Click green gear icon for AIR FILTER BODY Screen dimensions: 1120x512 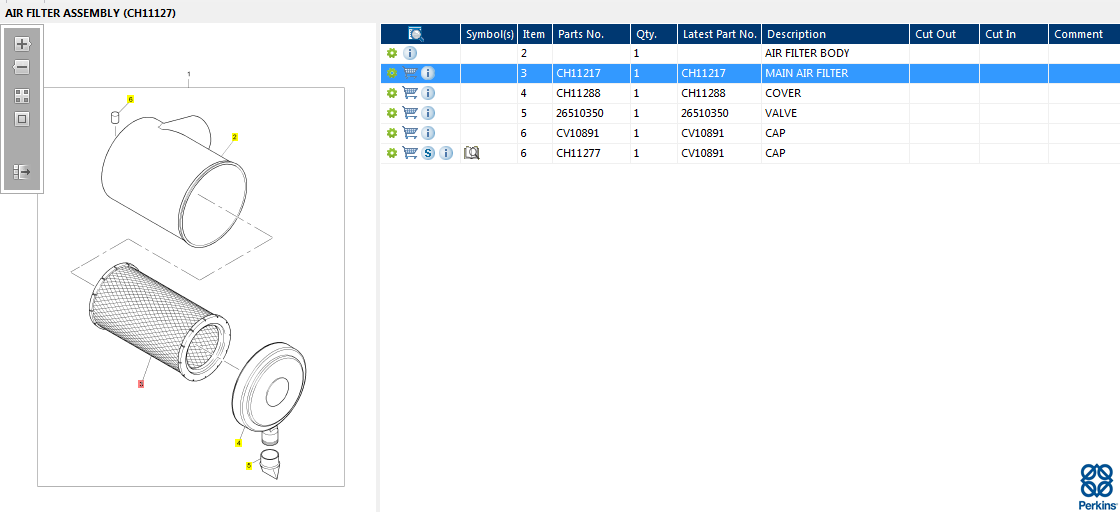(392, 53)
